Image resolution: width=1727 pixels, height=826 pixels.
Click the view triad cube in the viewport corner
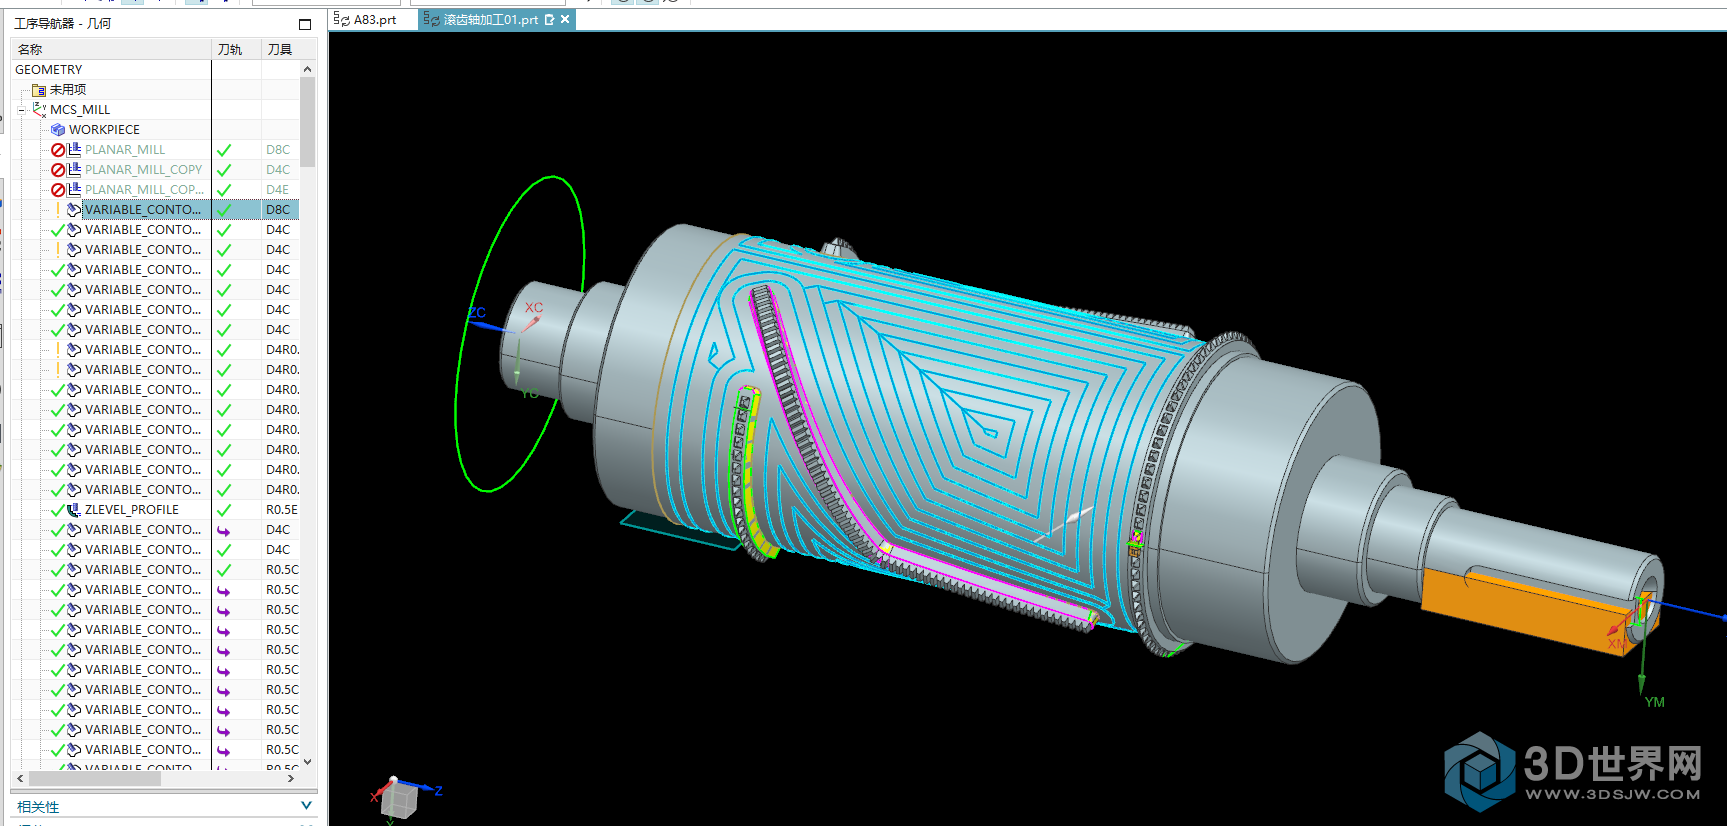coord(401,799)
